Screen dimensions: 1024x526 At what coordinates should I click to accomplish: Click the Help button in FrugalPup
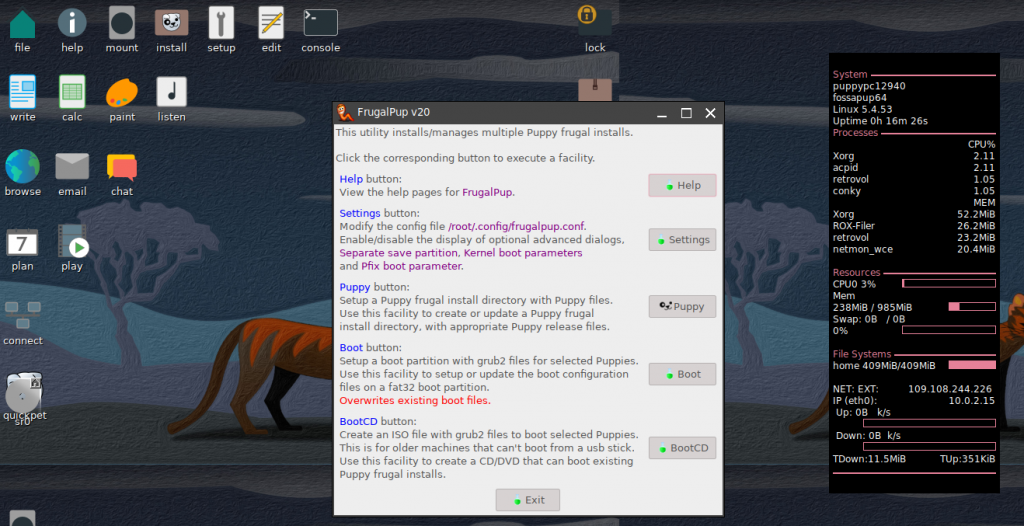point(682,186)
